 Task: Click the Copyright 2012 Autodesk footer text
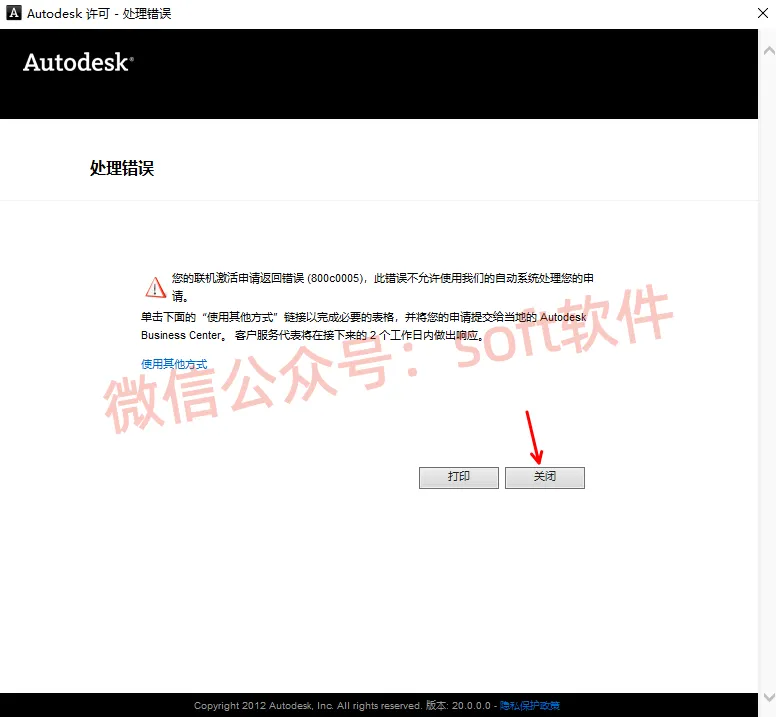point(307,705)
